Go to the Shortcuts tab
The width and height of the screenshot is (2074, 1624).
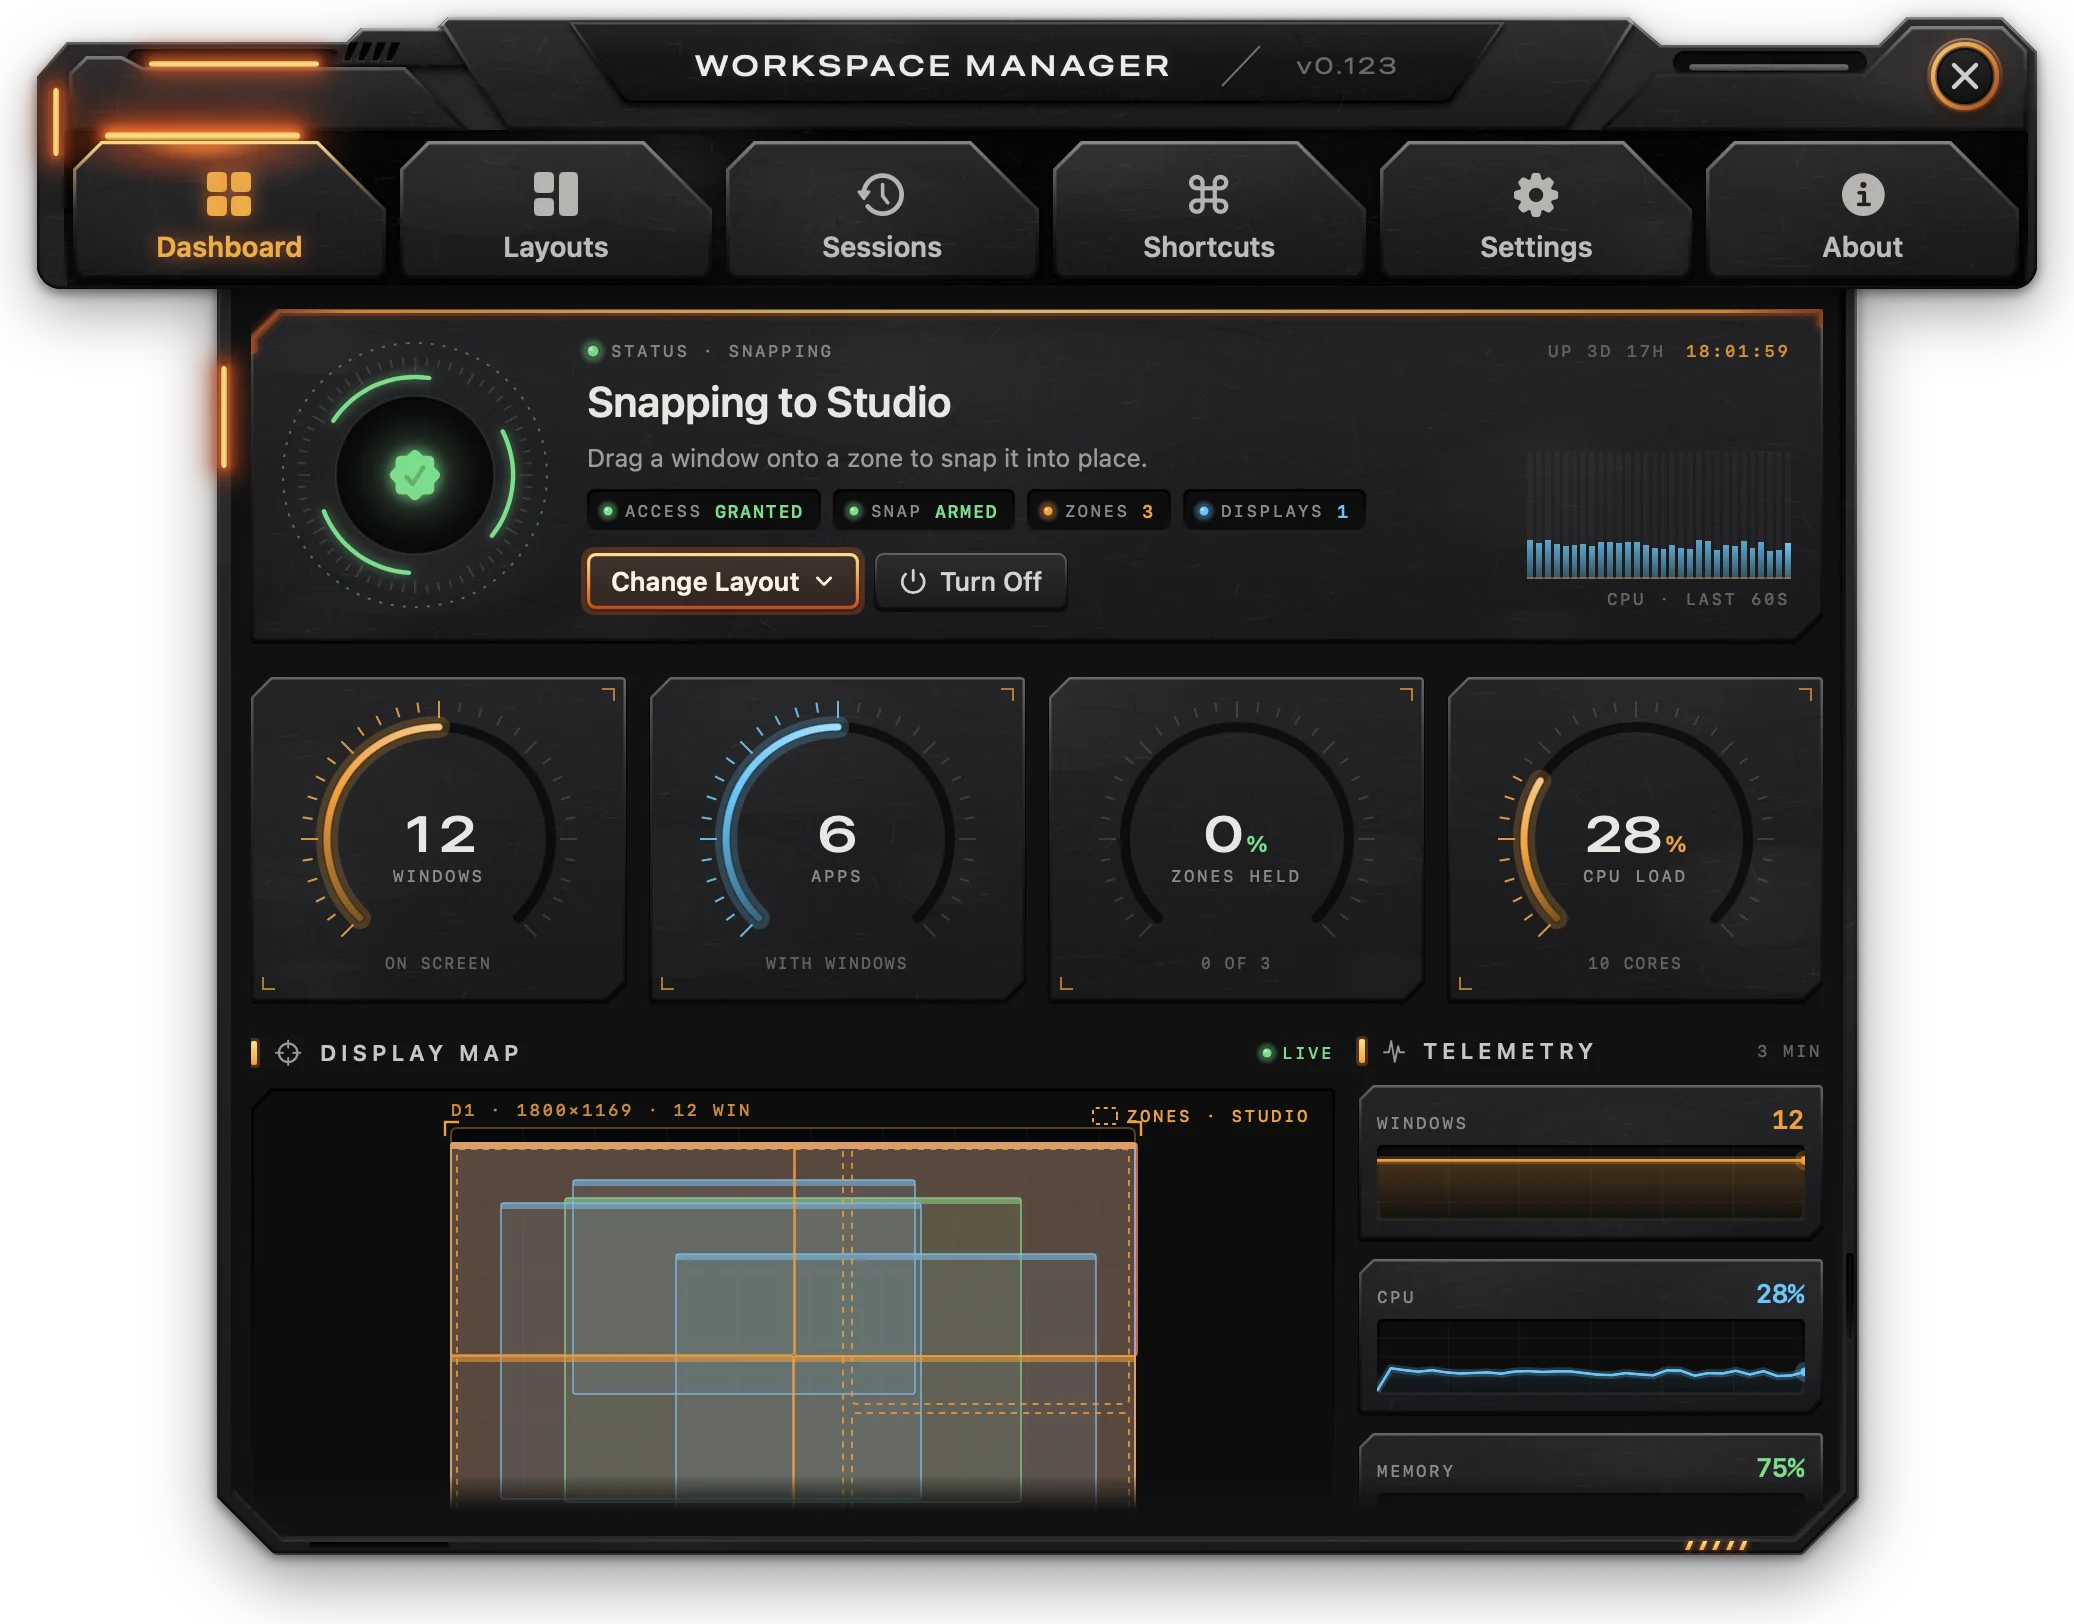1209,212
